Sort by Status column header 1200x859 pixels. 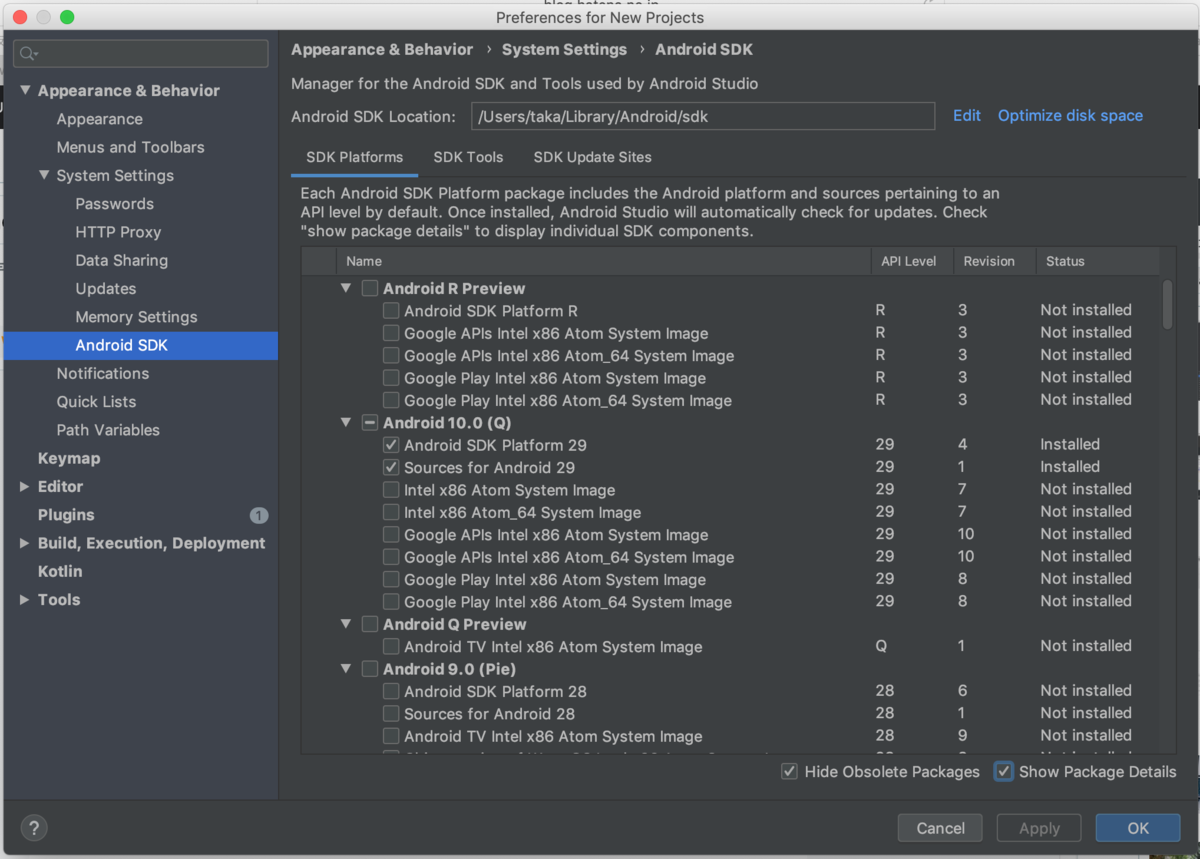[x=1097, y=261]
